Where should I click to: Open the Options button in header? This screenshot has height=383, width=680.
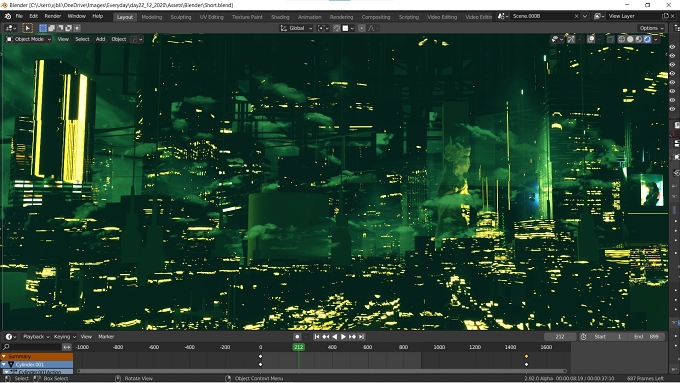tap(651, 28)
